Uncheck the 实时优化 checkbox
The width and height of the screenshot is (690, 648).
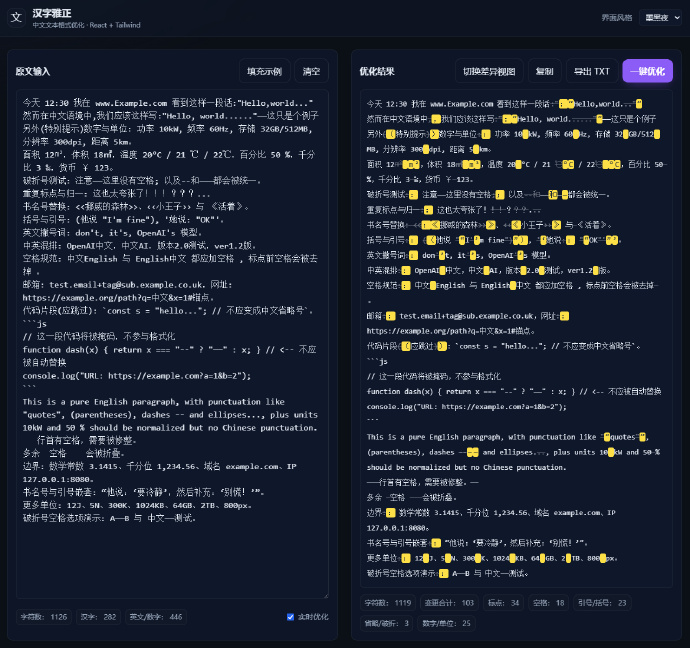tap(291, 617)
